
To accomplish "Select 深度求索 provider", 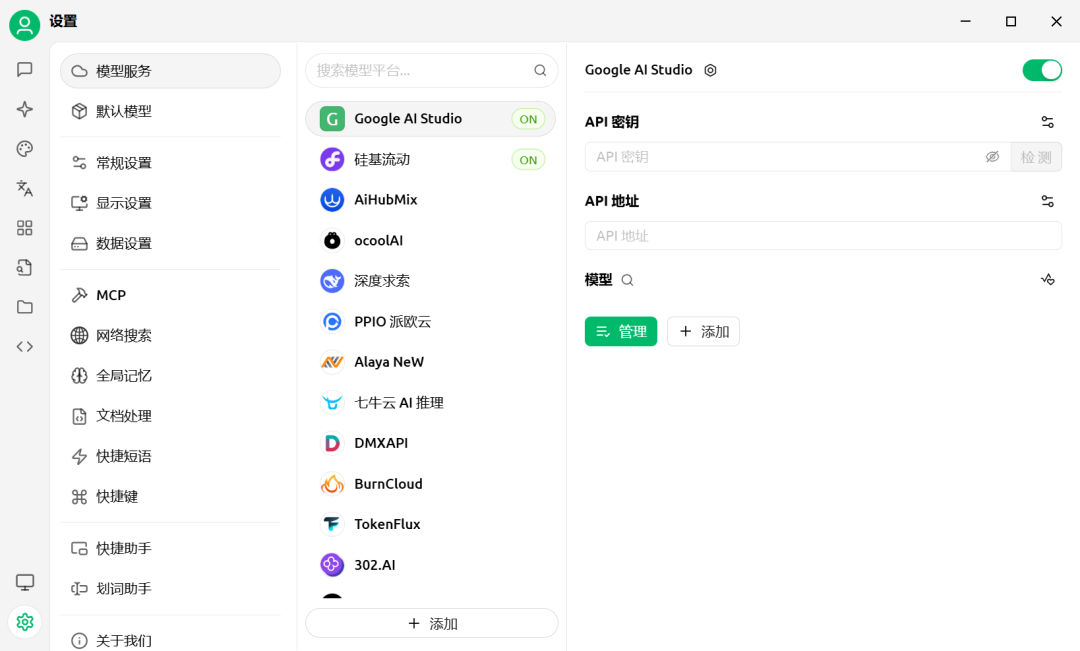I will click(430, 281).
